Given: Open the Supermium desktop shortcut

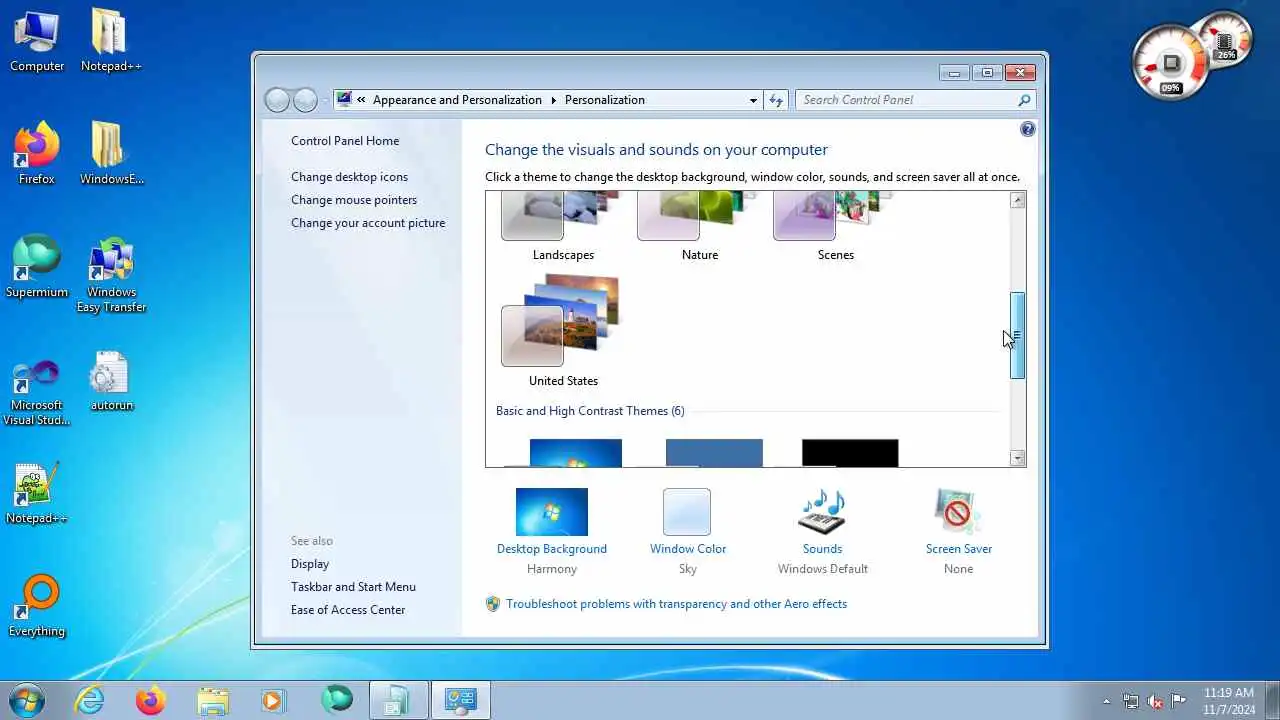Looking at the screenshot, I should click(x=37, y=267).
